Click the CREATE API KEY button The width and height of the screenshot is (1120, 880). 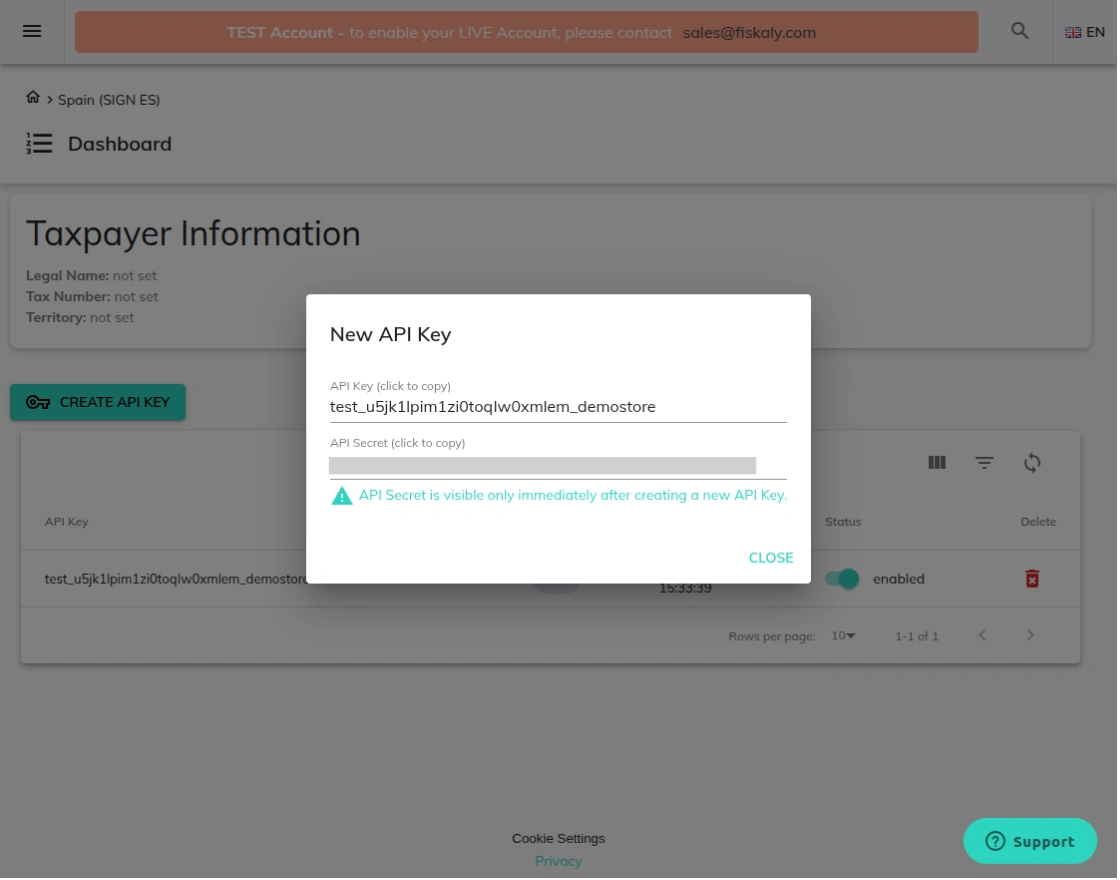(x=98, y=403)
